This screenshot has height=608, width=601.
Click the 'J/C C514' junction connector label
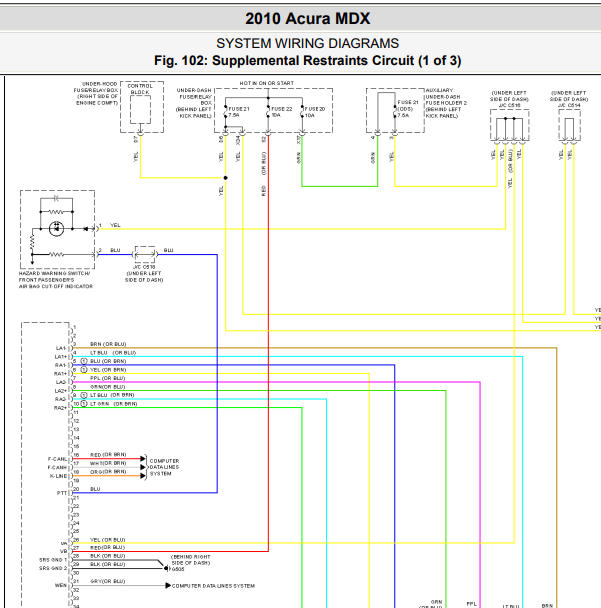point(569,105)
